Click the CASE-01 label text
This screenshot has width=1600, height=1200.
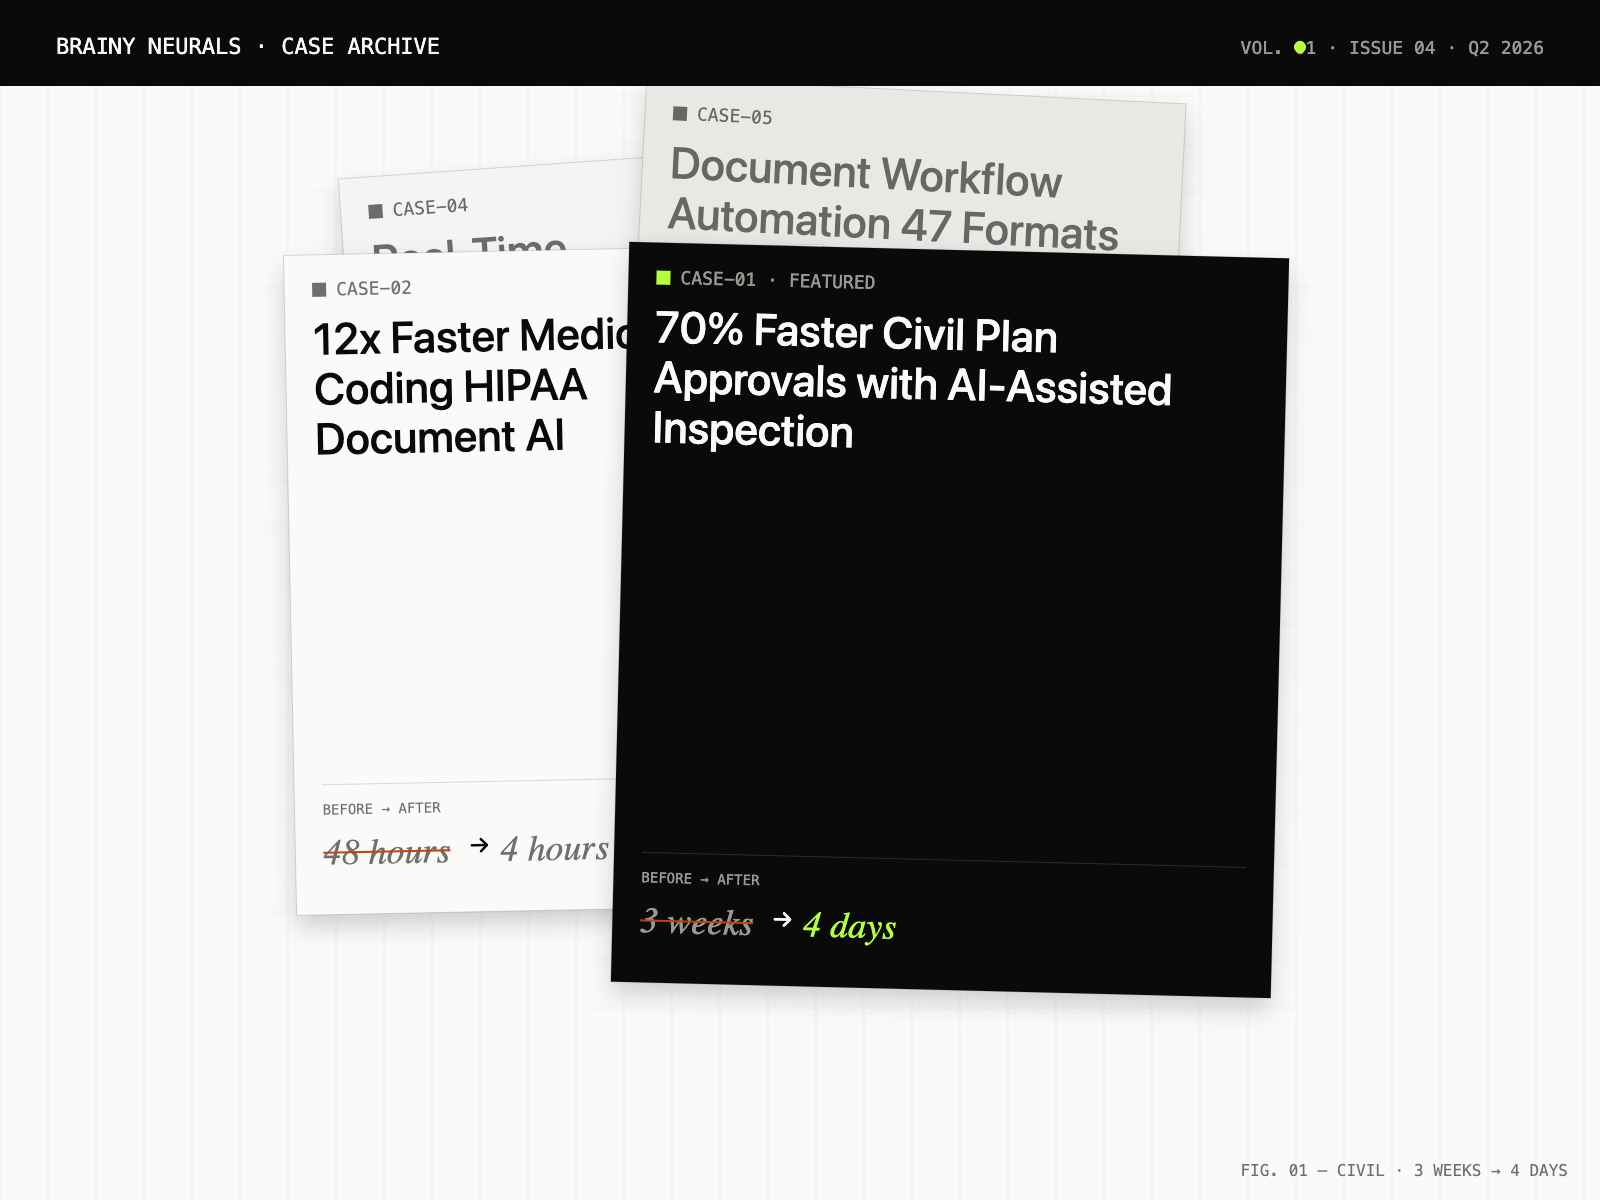[718, 279]
